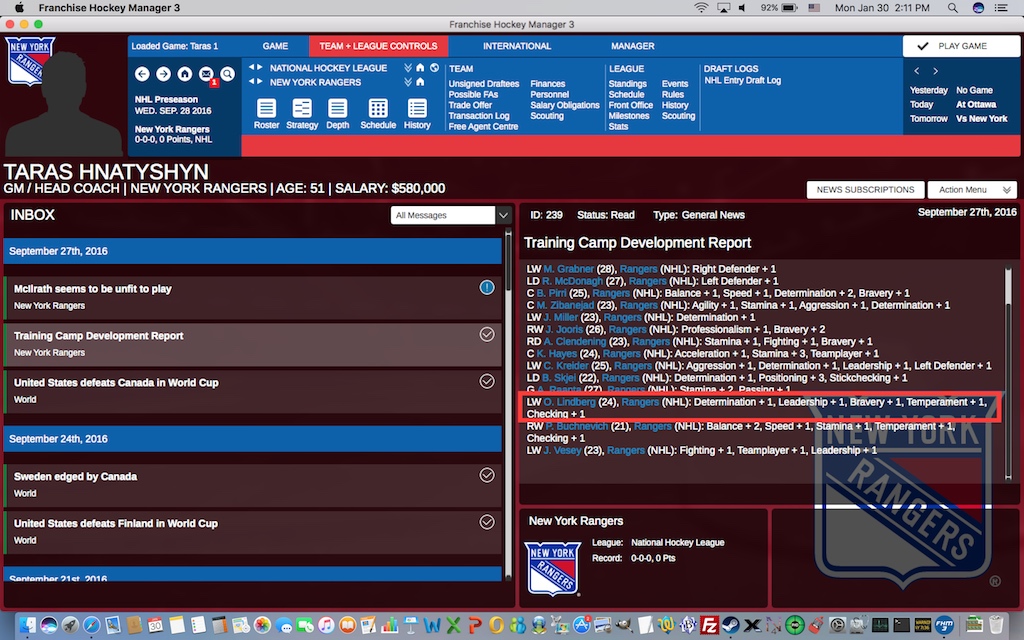The image size is (1024, 640).
Task: Toggle read checkmark on United States defeats Finland
Action: pos(487,522)
